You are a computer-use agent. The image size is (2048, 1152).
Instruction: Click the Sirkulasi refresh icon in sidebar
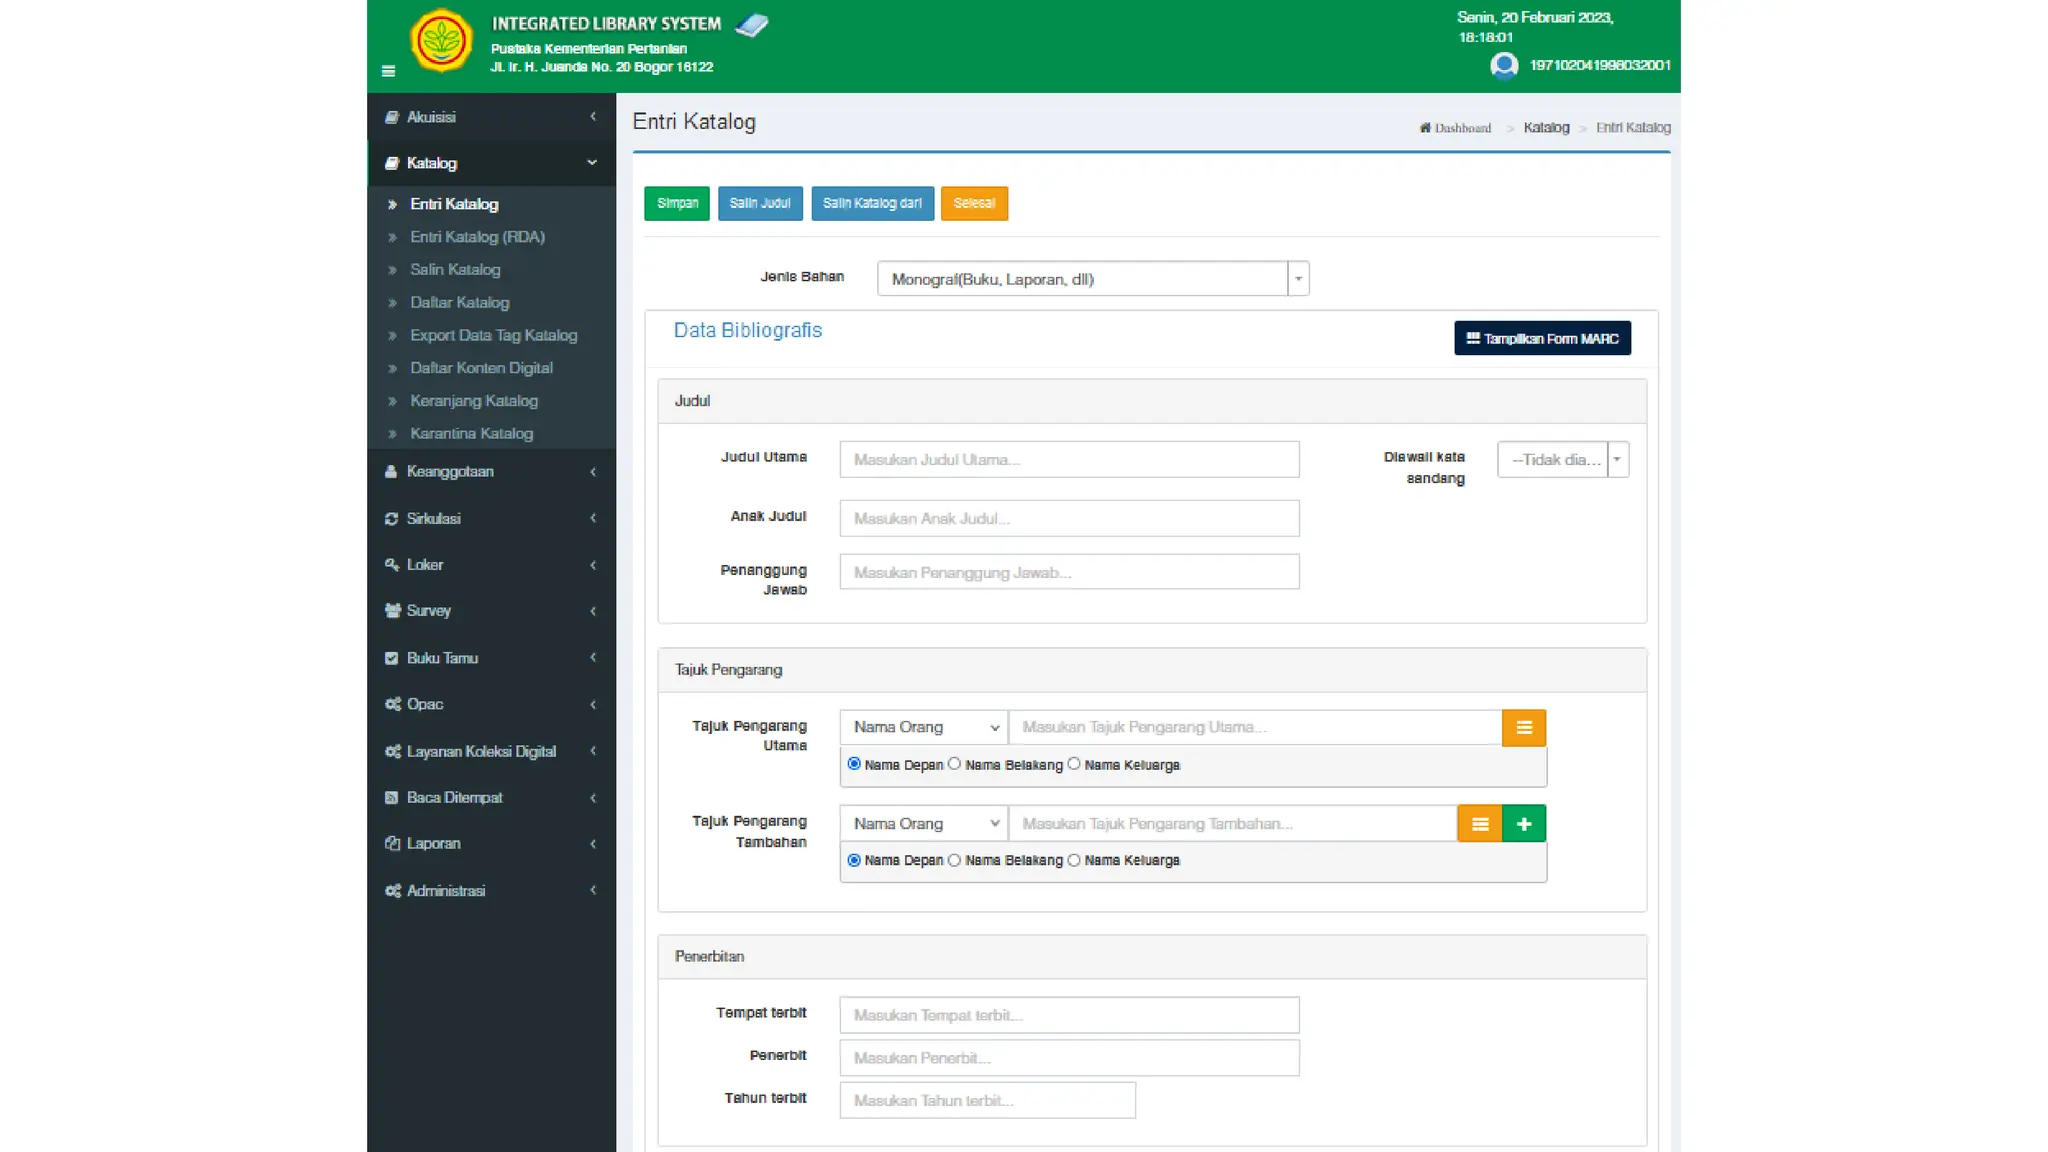tap(391, 519)
